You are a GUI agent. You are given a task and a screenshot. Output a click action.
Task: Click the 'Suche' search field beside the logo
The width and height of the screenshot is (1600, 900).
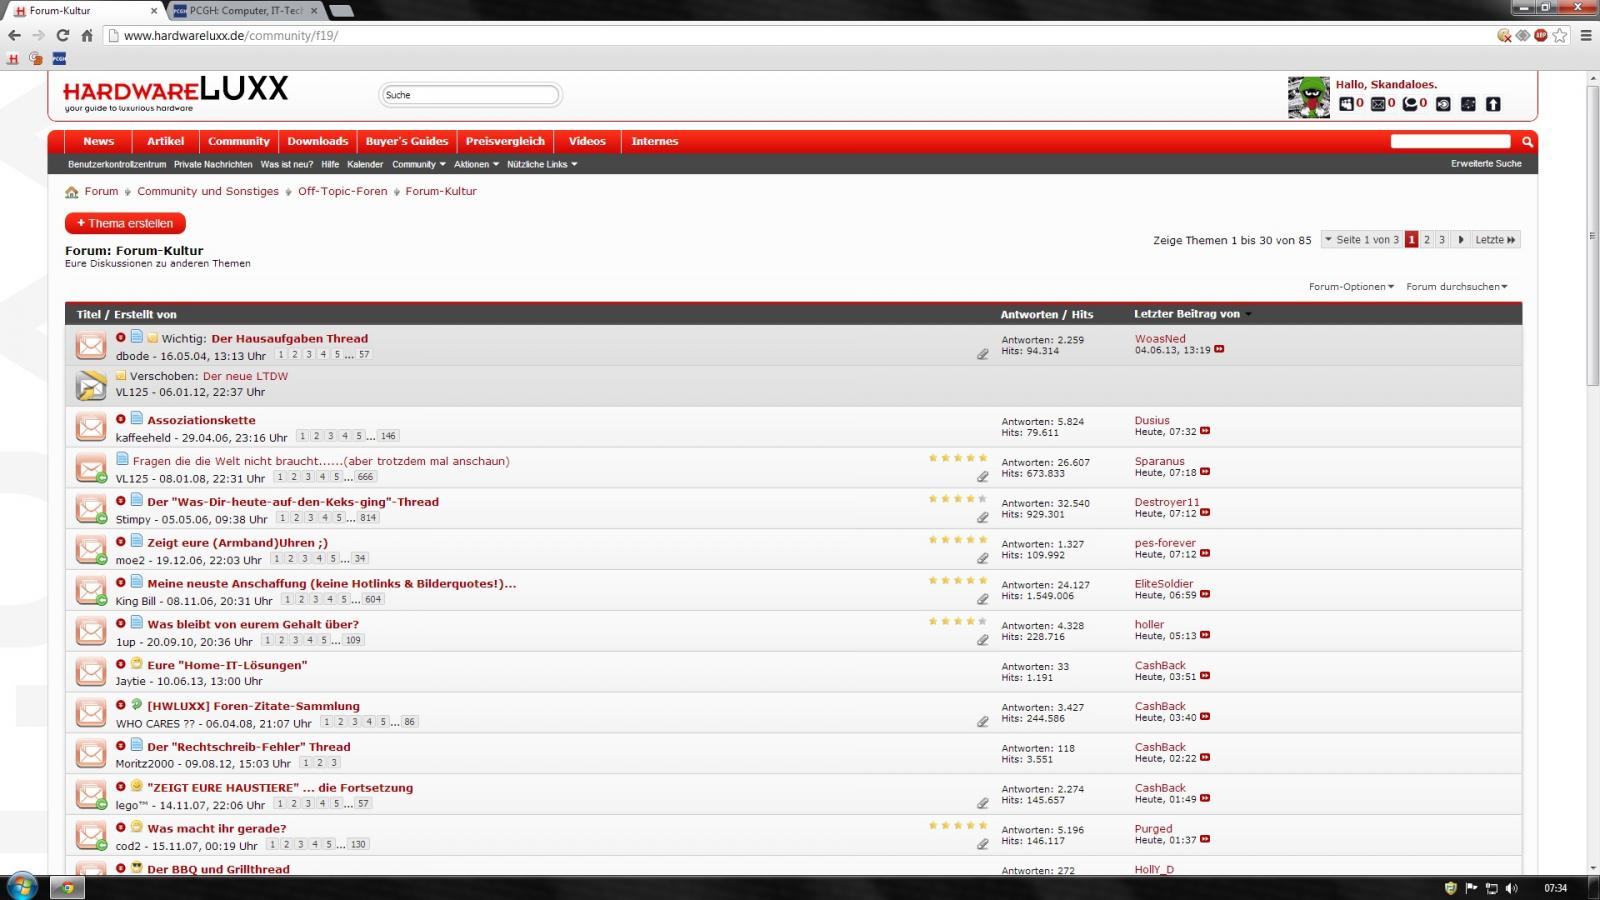[470, 95]
